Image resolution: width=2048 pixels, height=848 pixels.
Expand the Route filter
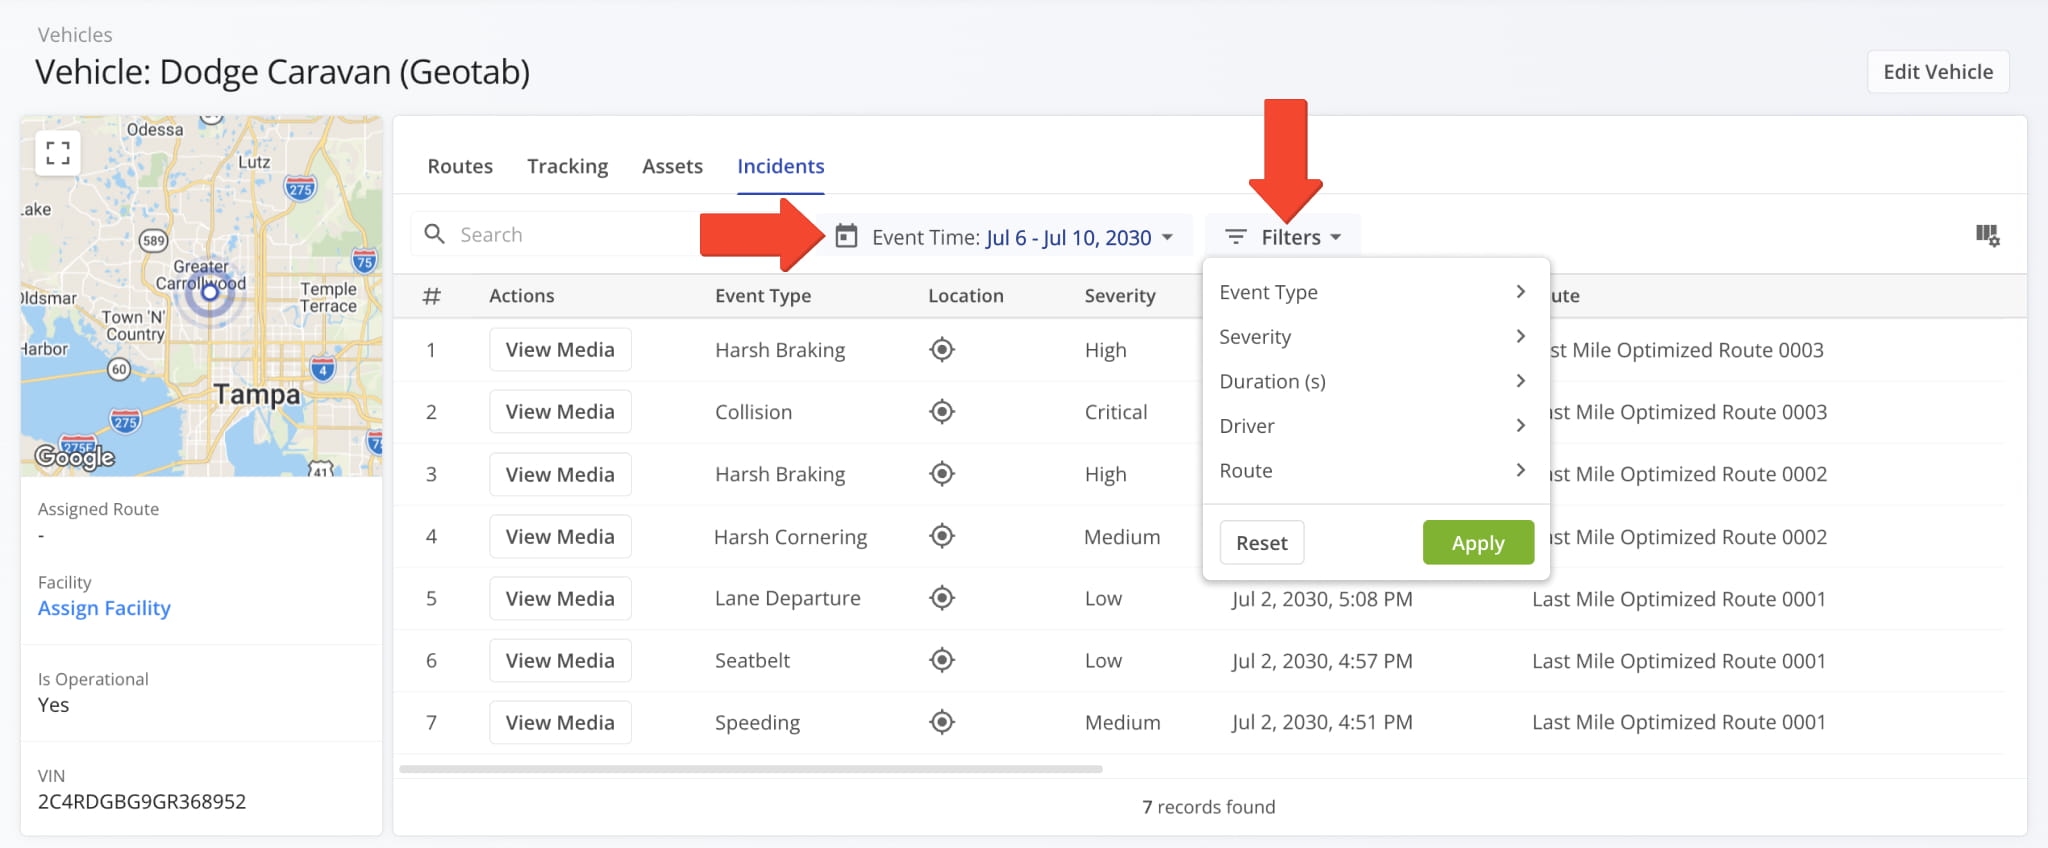pyautogui.click(x=1374, y=470)
